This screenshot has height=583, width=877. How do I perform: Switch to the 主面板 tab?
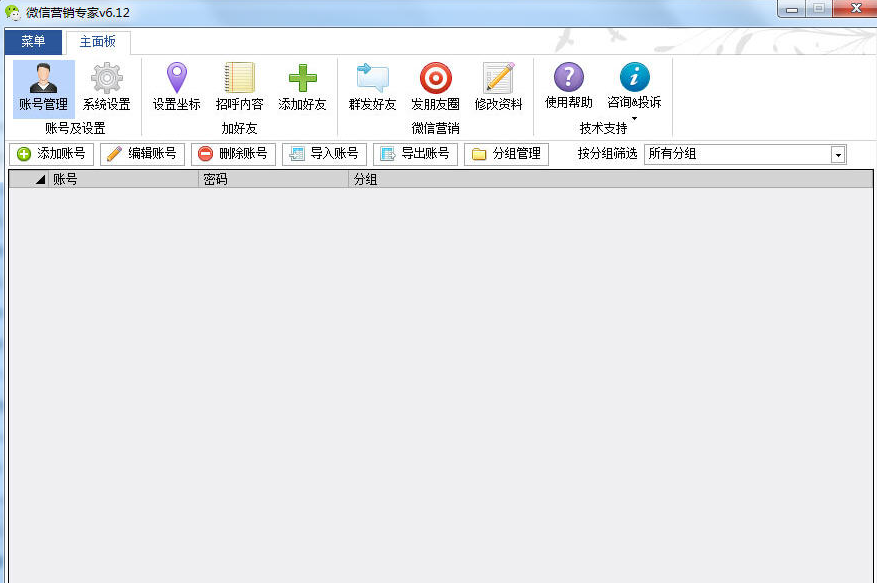[98, 42]
